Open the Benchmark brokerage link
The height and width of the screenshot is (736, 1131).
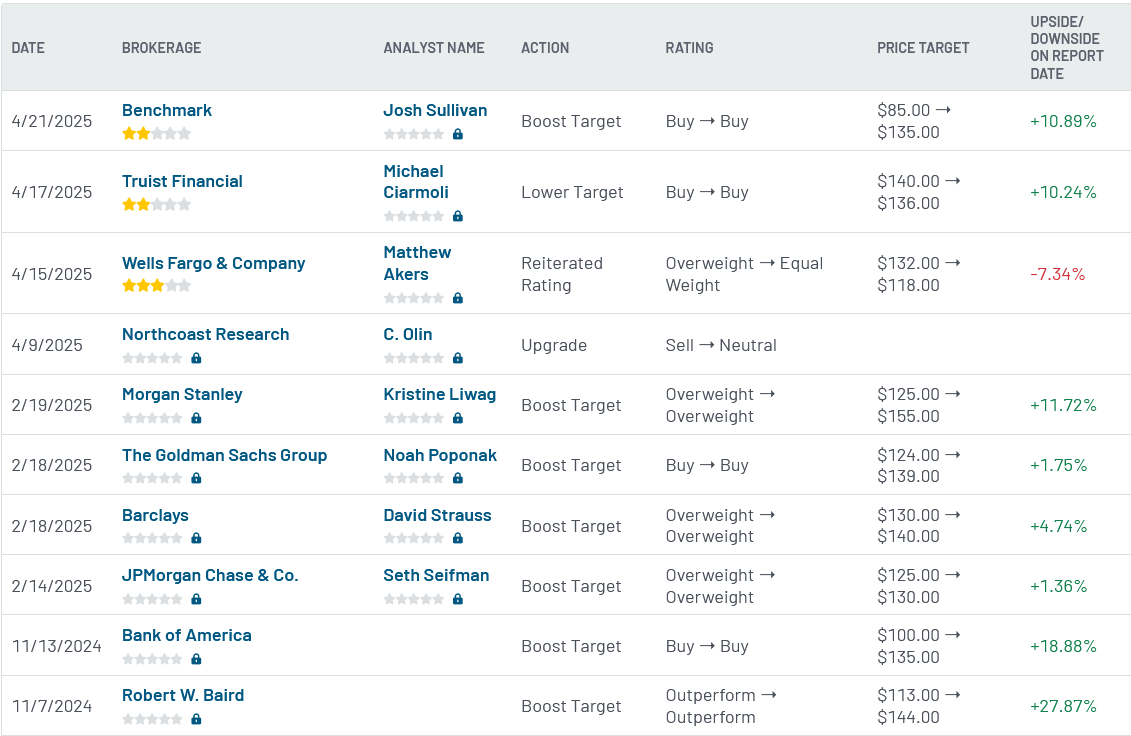(167, 110)
